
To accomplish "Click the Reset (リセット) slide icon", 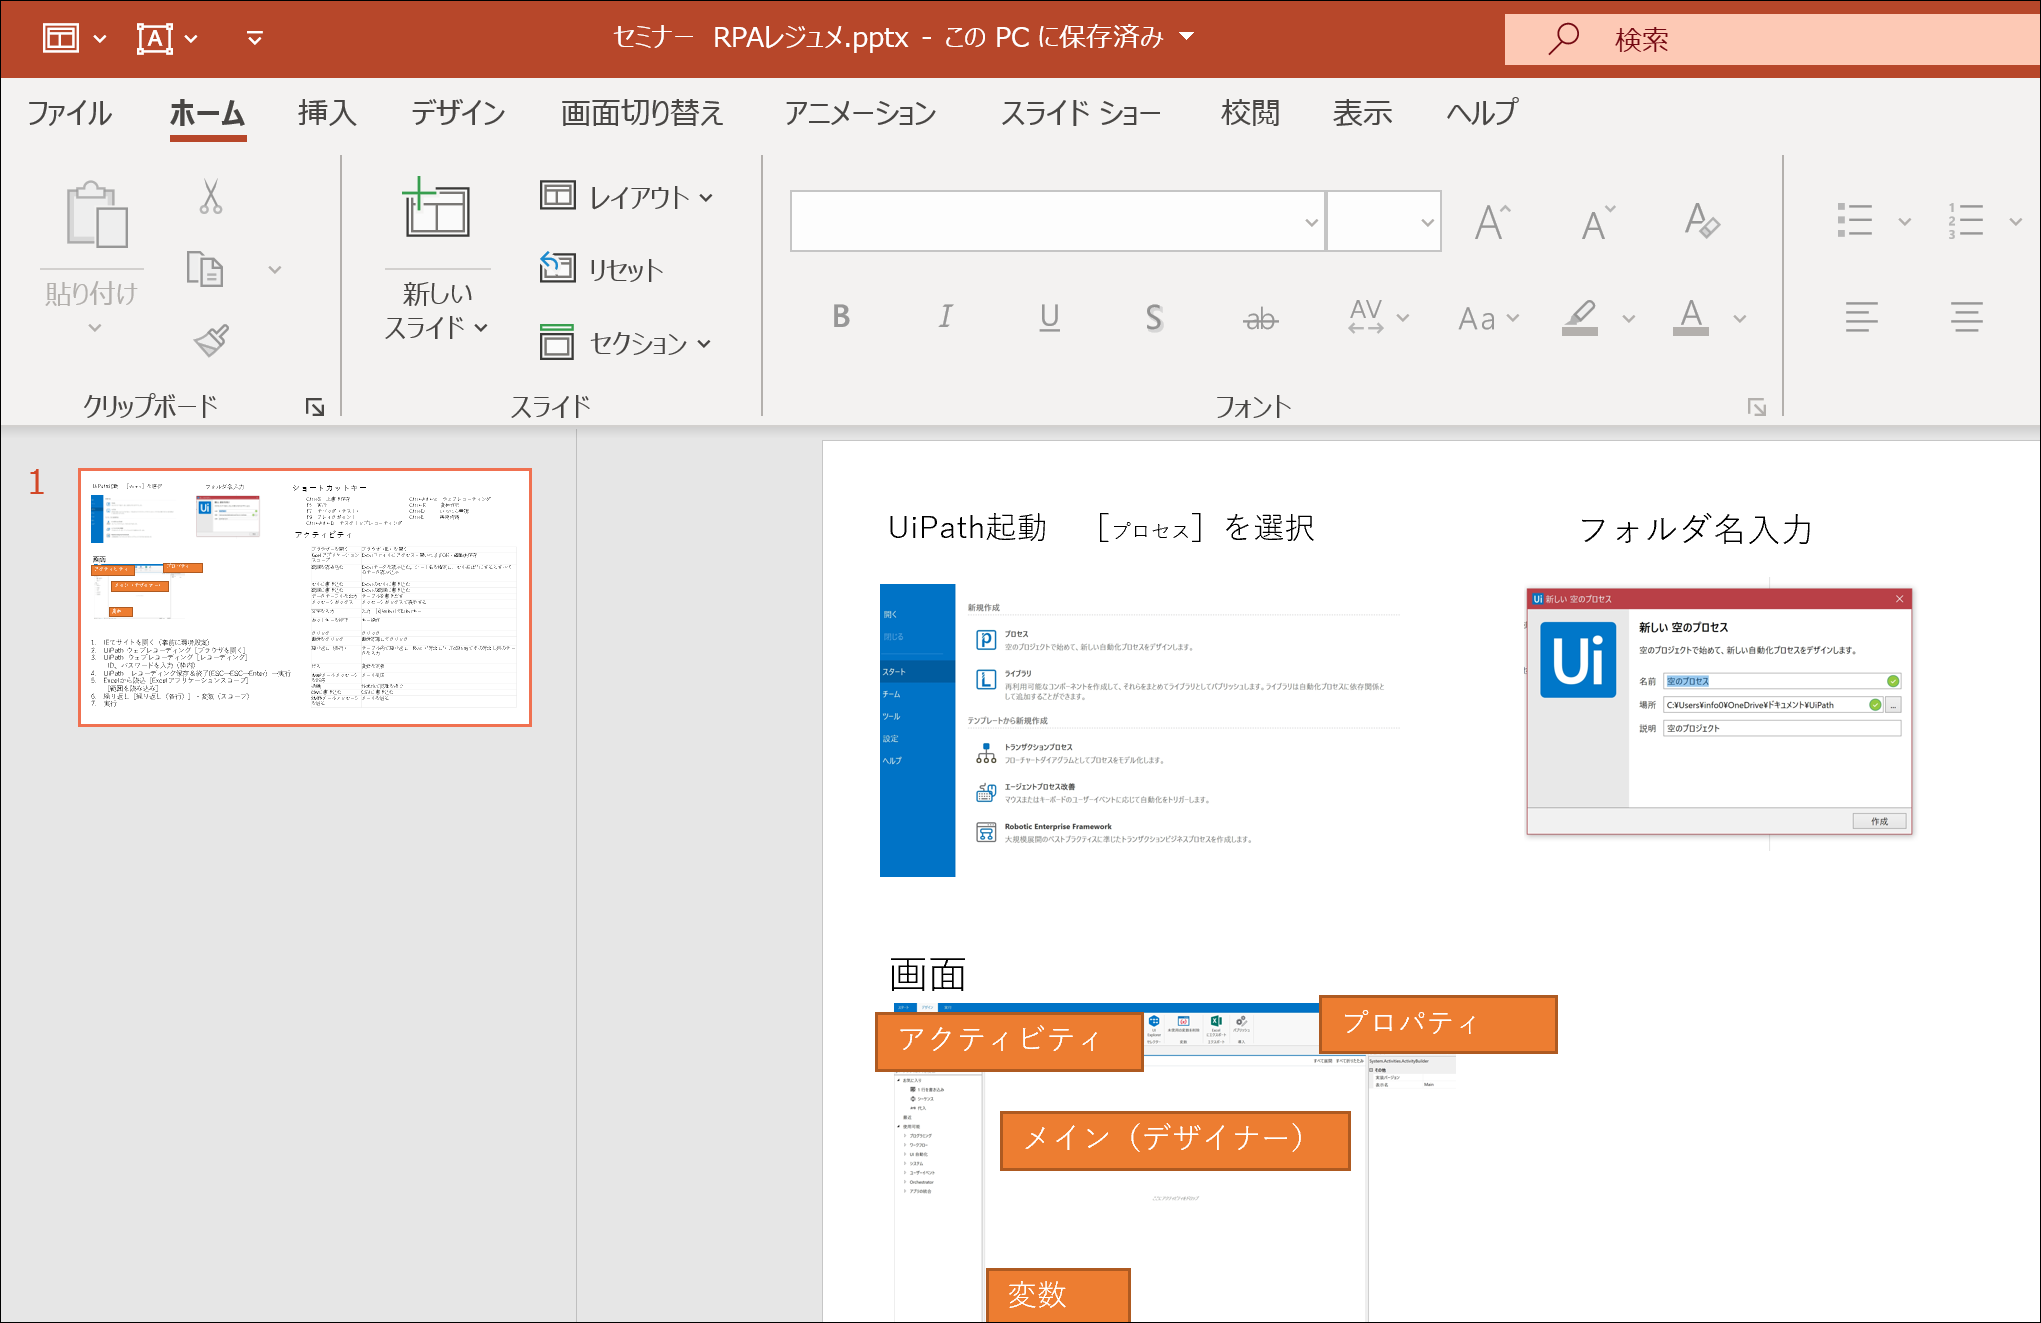I will coord(558,268).
